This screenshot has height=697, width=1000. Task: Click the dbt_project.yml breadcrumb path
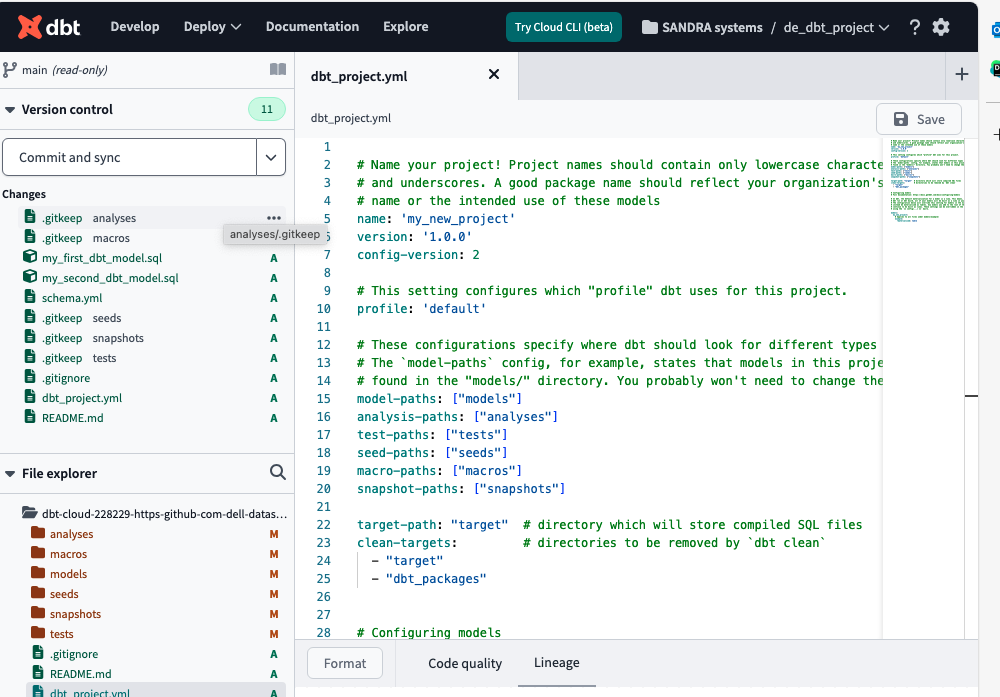coord(351,118)
